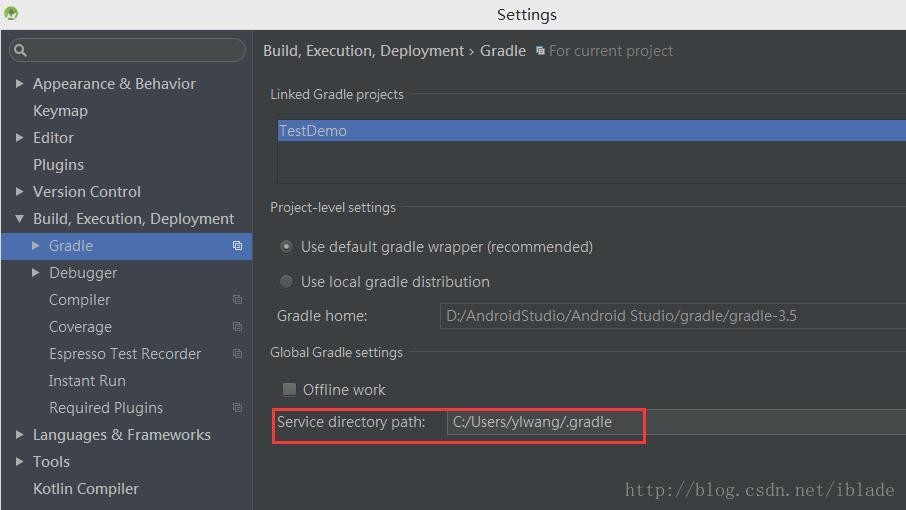906x510 pixels.
Task: Enable the Offline work checkbox
Action: tap(289, 390)
